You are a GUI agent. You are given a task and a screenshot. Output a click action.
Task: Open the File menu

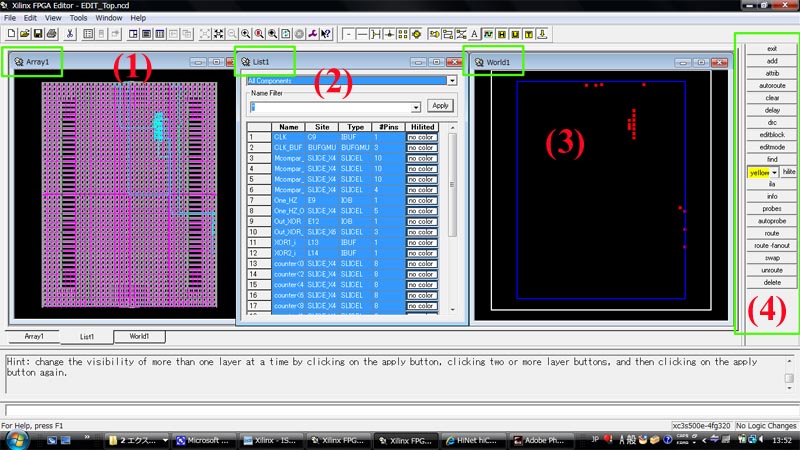[10, 18]
